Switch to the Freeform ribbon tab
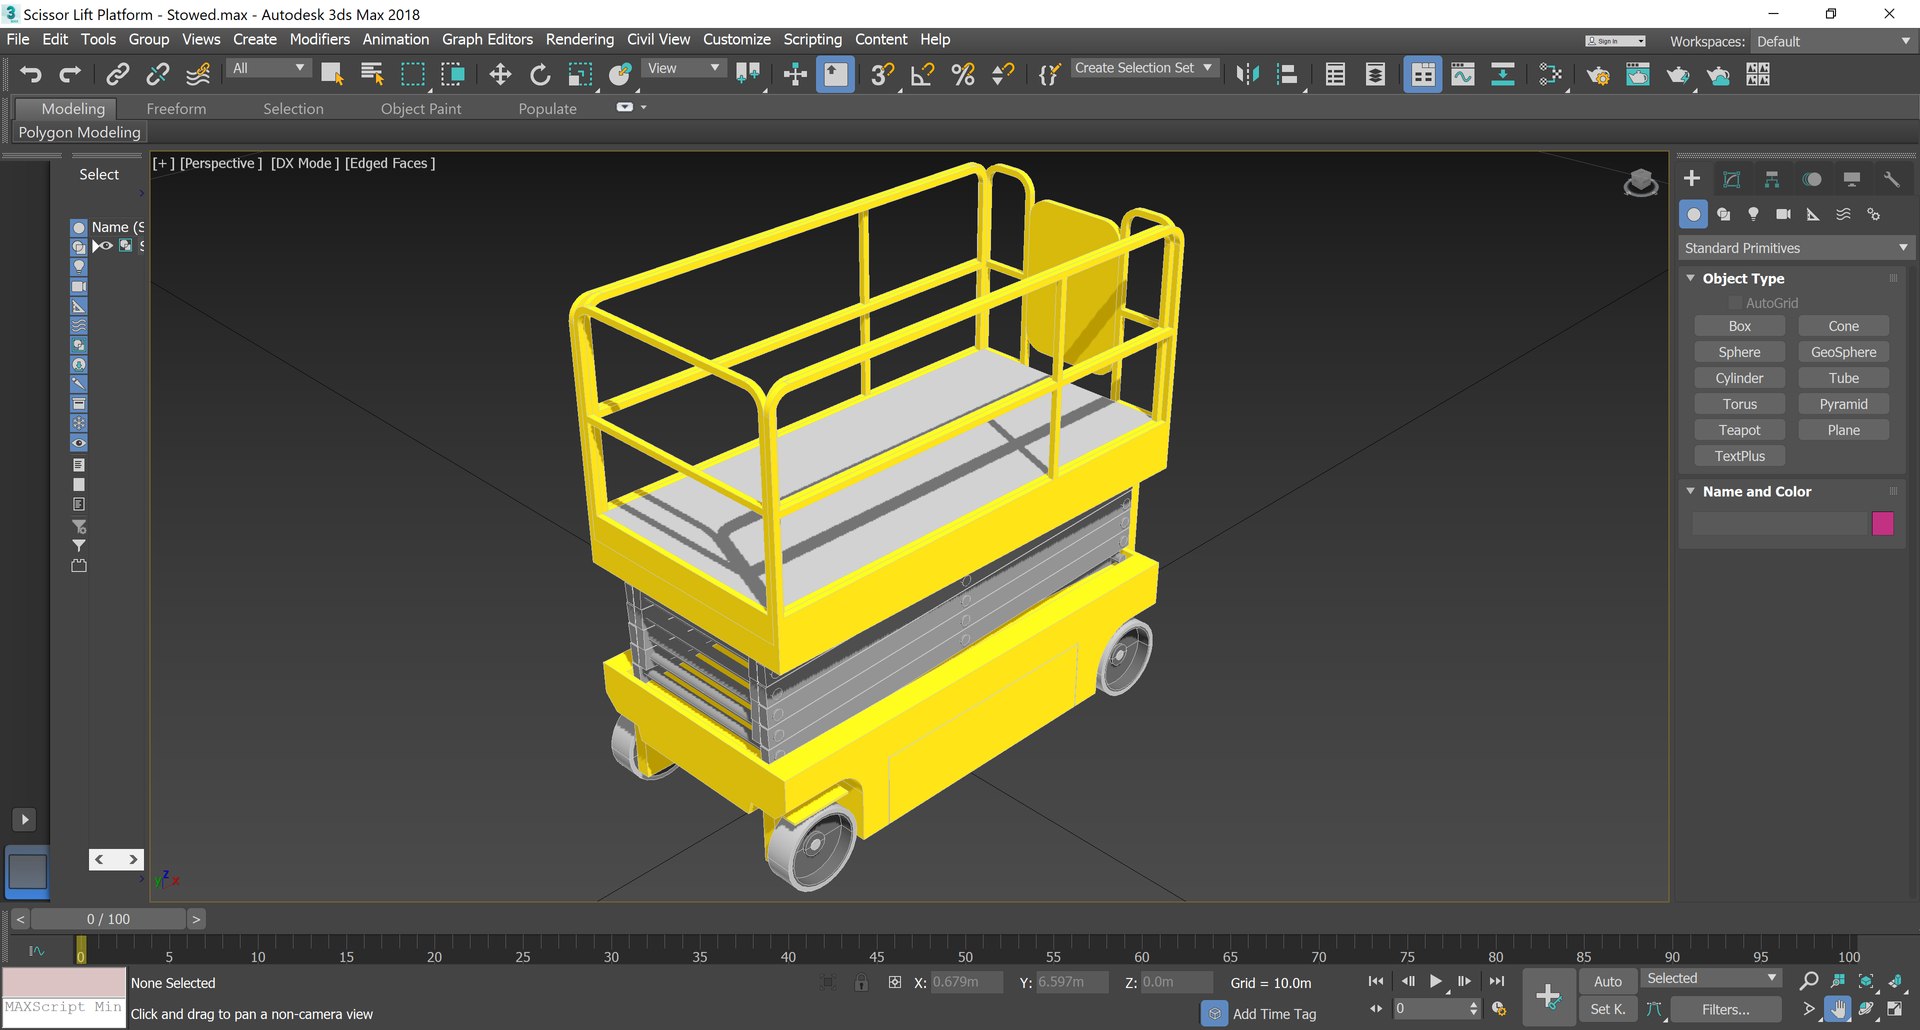1920x1030 pixels. (176, 108)
